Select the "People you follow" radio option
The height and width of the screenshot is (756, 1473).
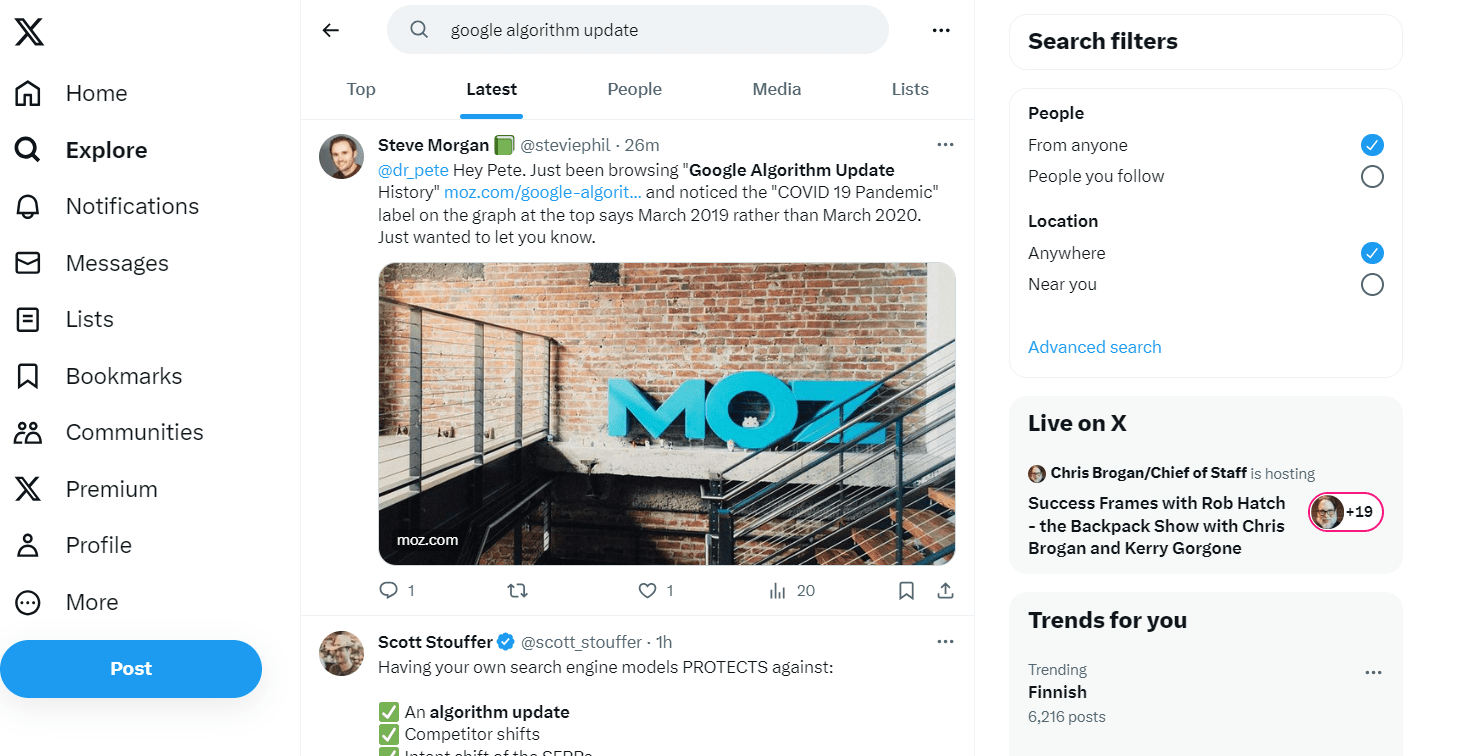point(1372,177)
